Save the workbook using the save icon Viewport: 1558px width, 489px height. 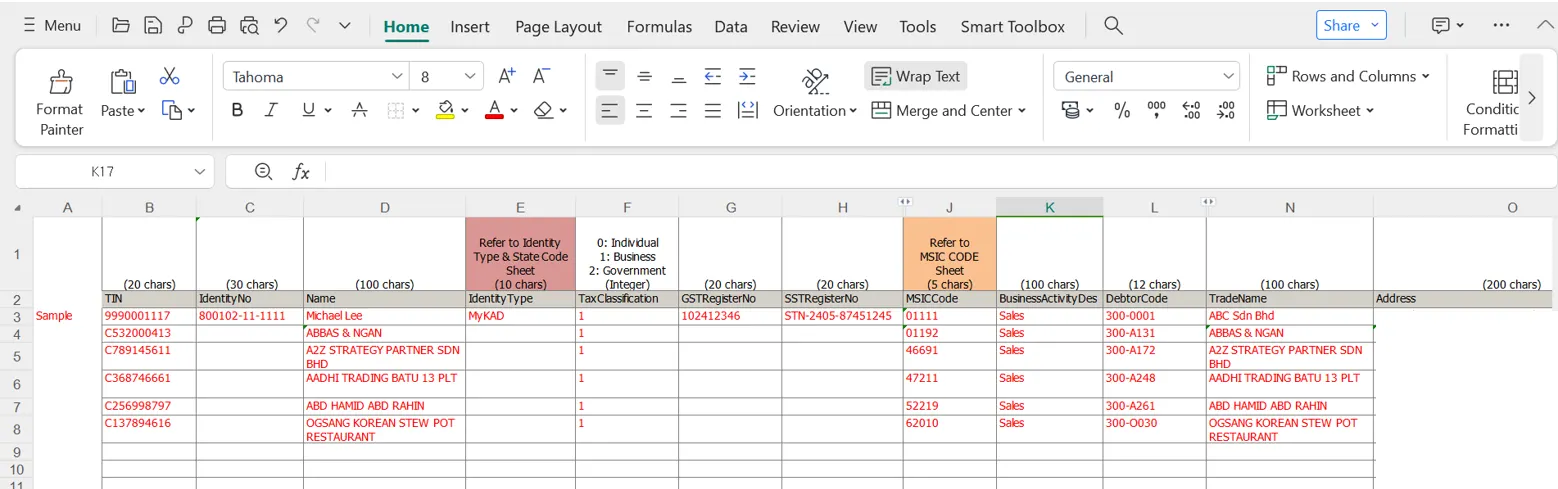[x=153, y=25]
